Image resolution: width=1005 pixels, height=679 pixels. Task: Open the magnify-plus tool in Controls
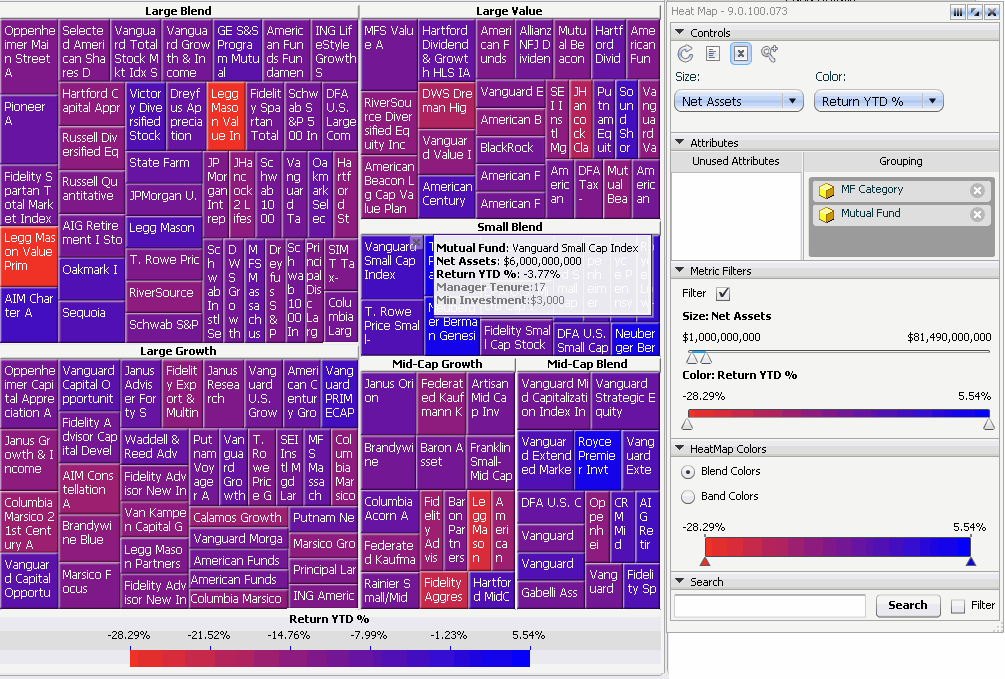pyautogui.click(x=768, y=53)
